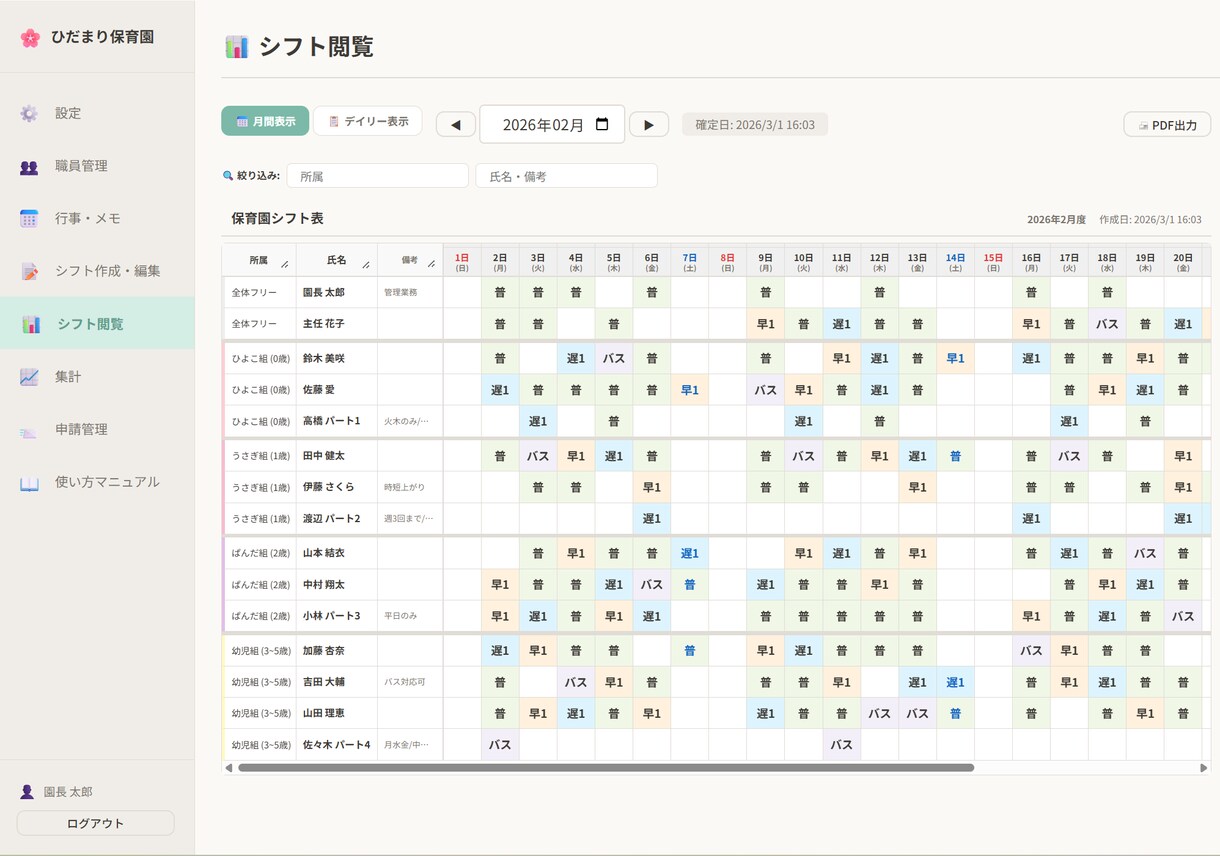Click the gear icon beside 設定
Screen dimensions: 1220x856
(x=29, y=113)
